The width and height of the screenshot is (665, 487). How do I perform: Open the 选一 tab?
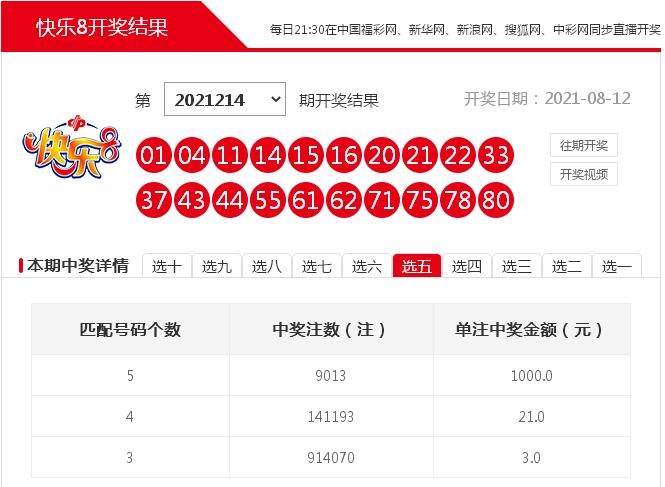617,266
